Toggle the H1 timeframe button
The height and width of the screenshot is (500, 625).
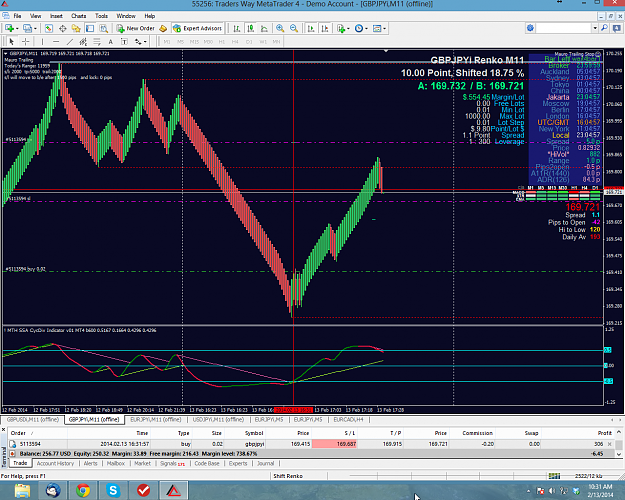tap(222, 41)
